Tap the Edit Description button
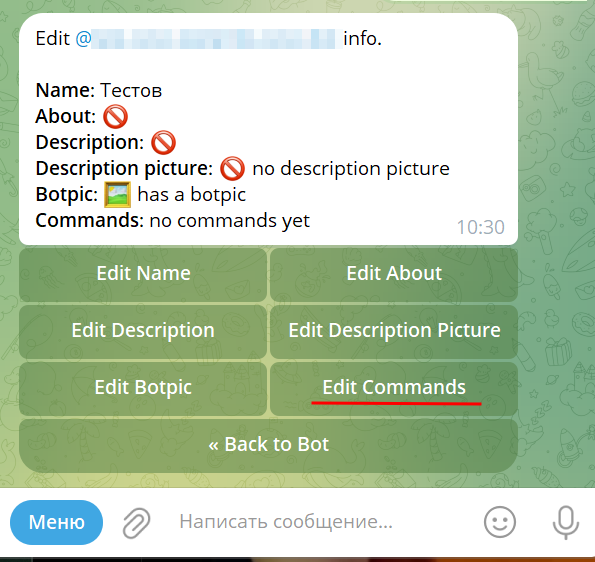 point(143,331)
